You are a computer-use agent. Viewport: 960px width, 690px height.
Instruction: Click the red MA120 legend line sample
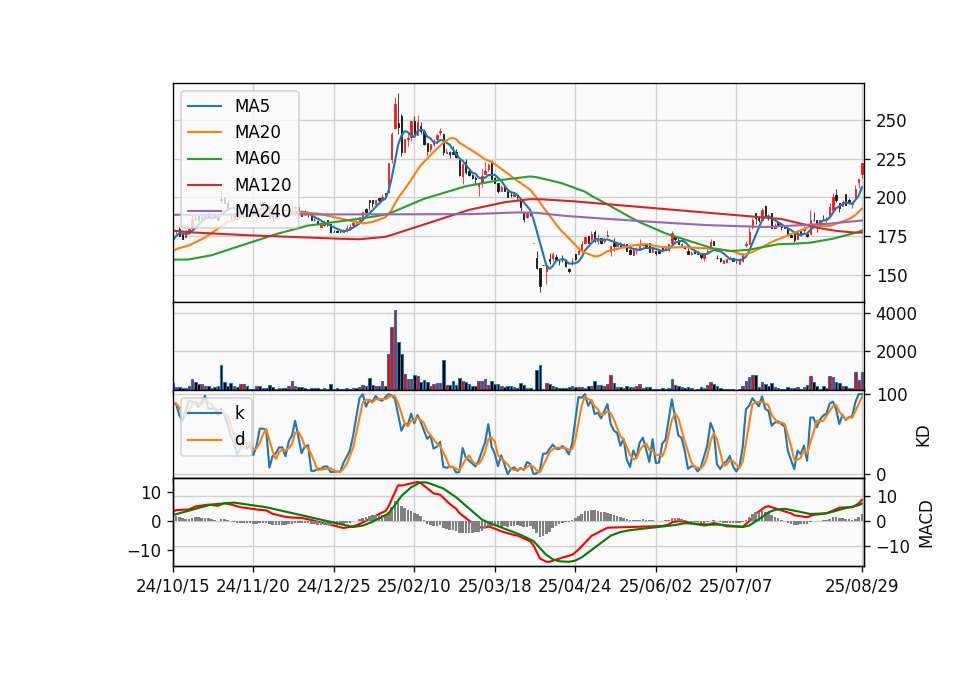(204, 185)
